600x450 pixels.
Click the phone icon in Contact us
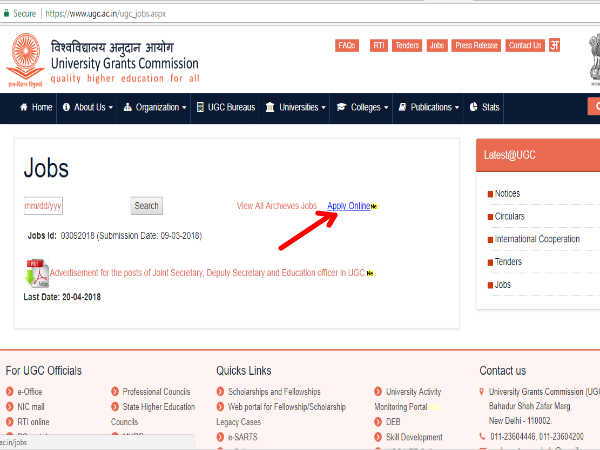(x=483, y=436)
